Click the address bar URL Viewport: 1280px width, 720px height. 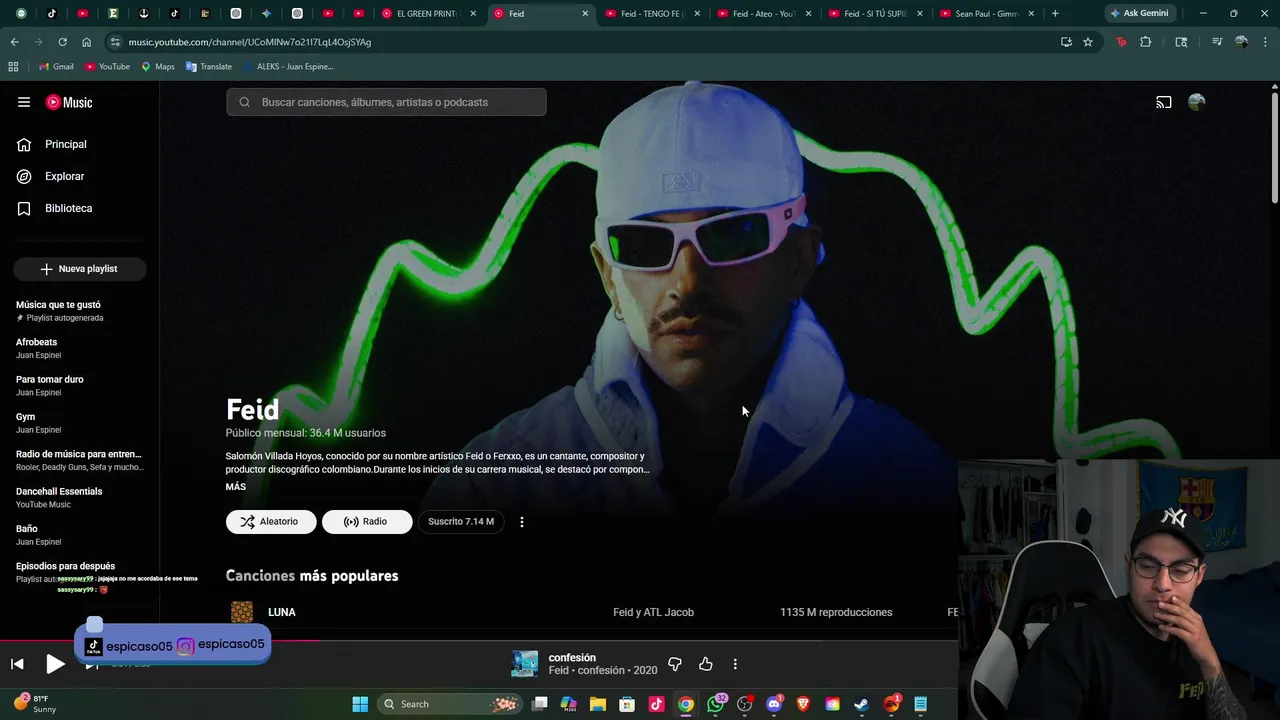point(250,42)
